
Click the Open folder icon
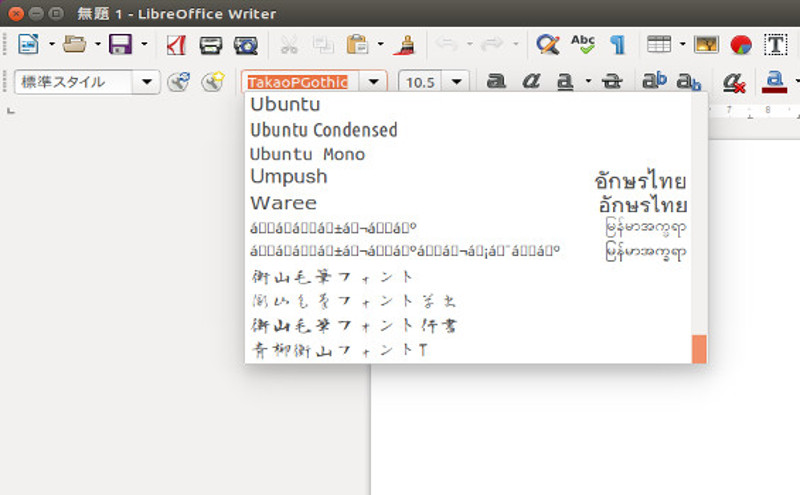click(x=74, y=44)
